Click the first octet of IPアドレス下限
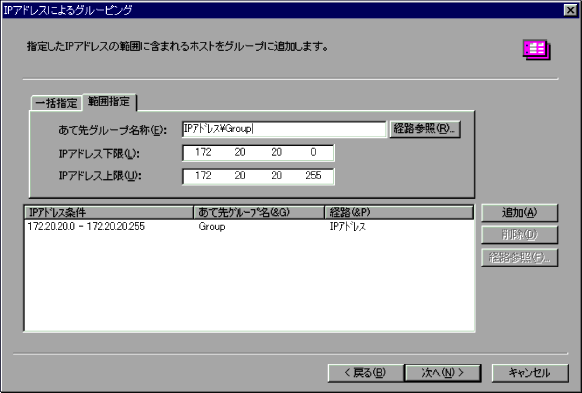The width and height of the screenshot is (582, 393). click(203, 153)
